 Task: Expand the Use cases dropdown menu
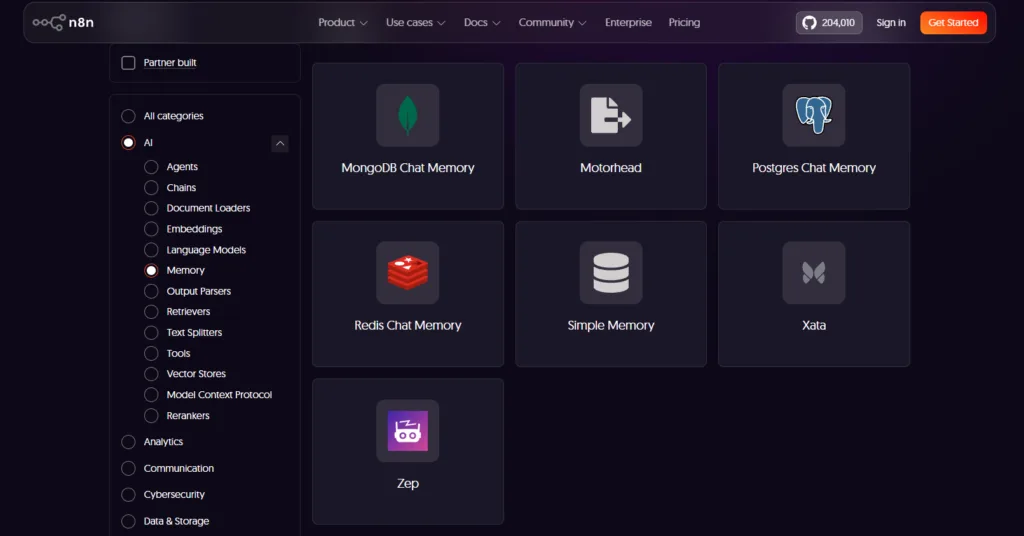(415, 23)
